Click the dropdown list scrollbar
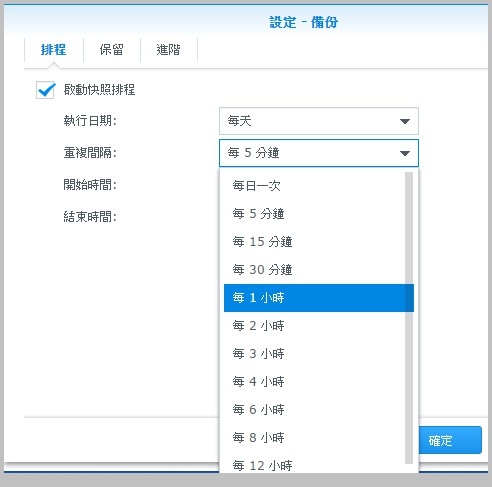Image resolution: width=492 pixels, height=487 pixels. tap(409, 318)
